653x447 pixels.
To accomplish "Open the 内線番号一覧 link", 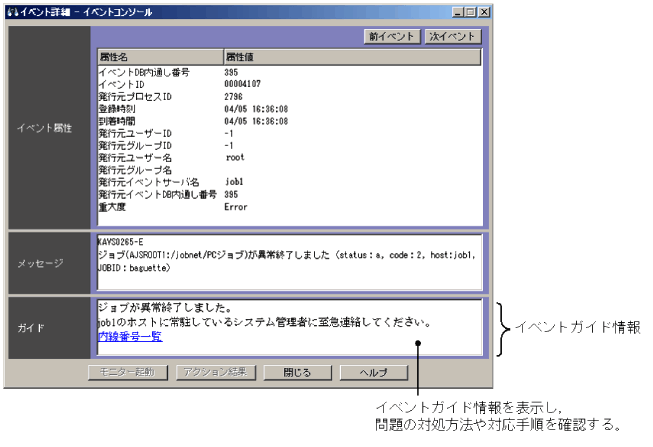I will [x=130, y=337].
